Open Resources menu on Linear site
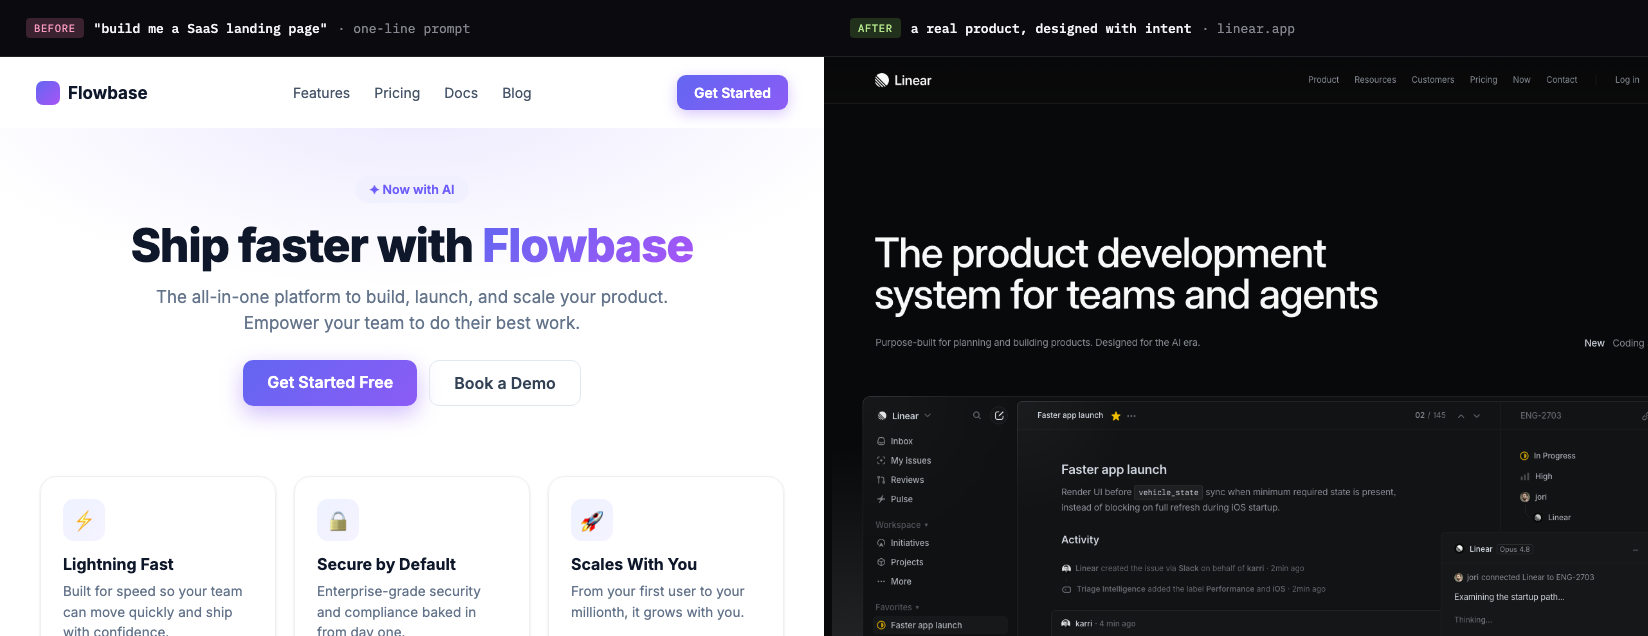This screenshot has height=636, width=1648. (1375, 80)
